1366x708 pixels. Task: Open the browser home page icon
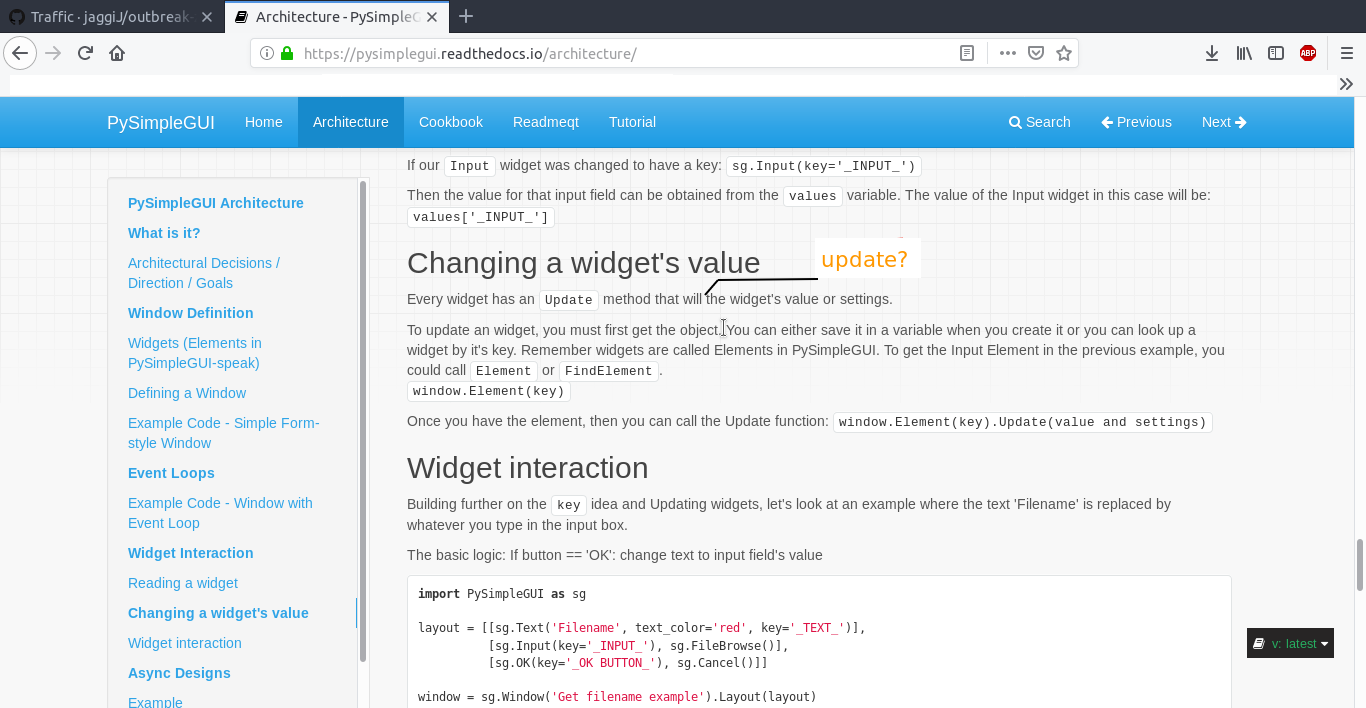[x=117, y=54]
